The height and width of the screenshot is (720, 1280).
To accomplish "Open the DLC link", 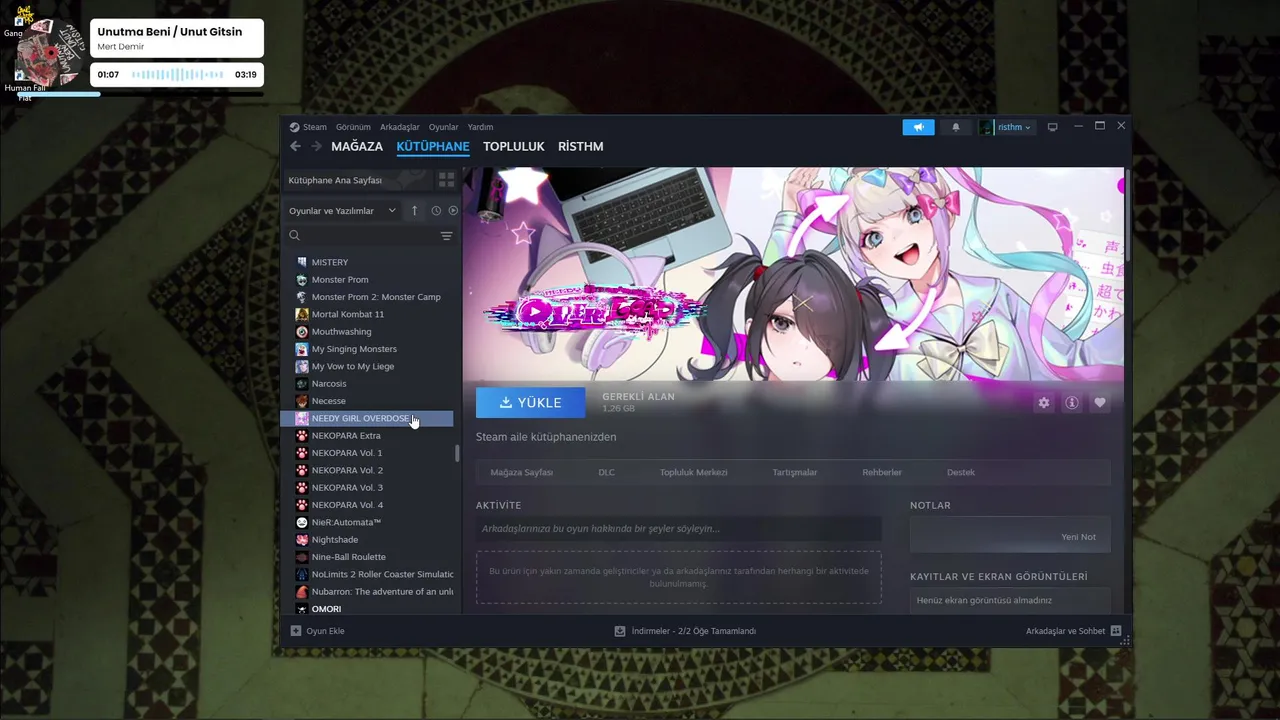I will 606,472.
